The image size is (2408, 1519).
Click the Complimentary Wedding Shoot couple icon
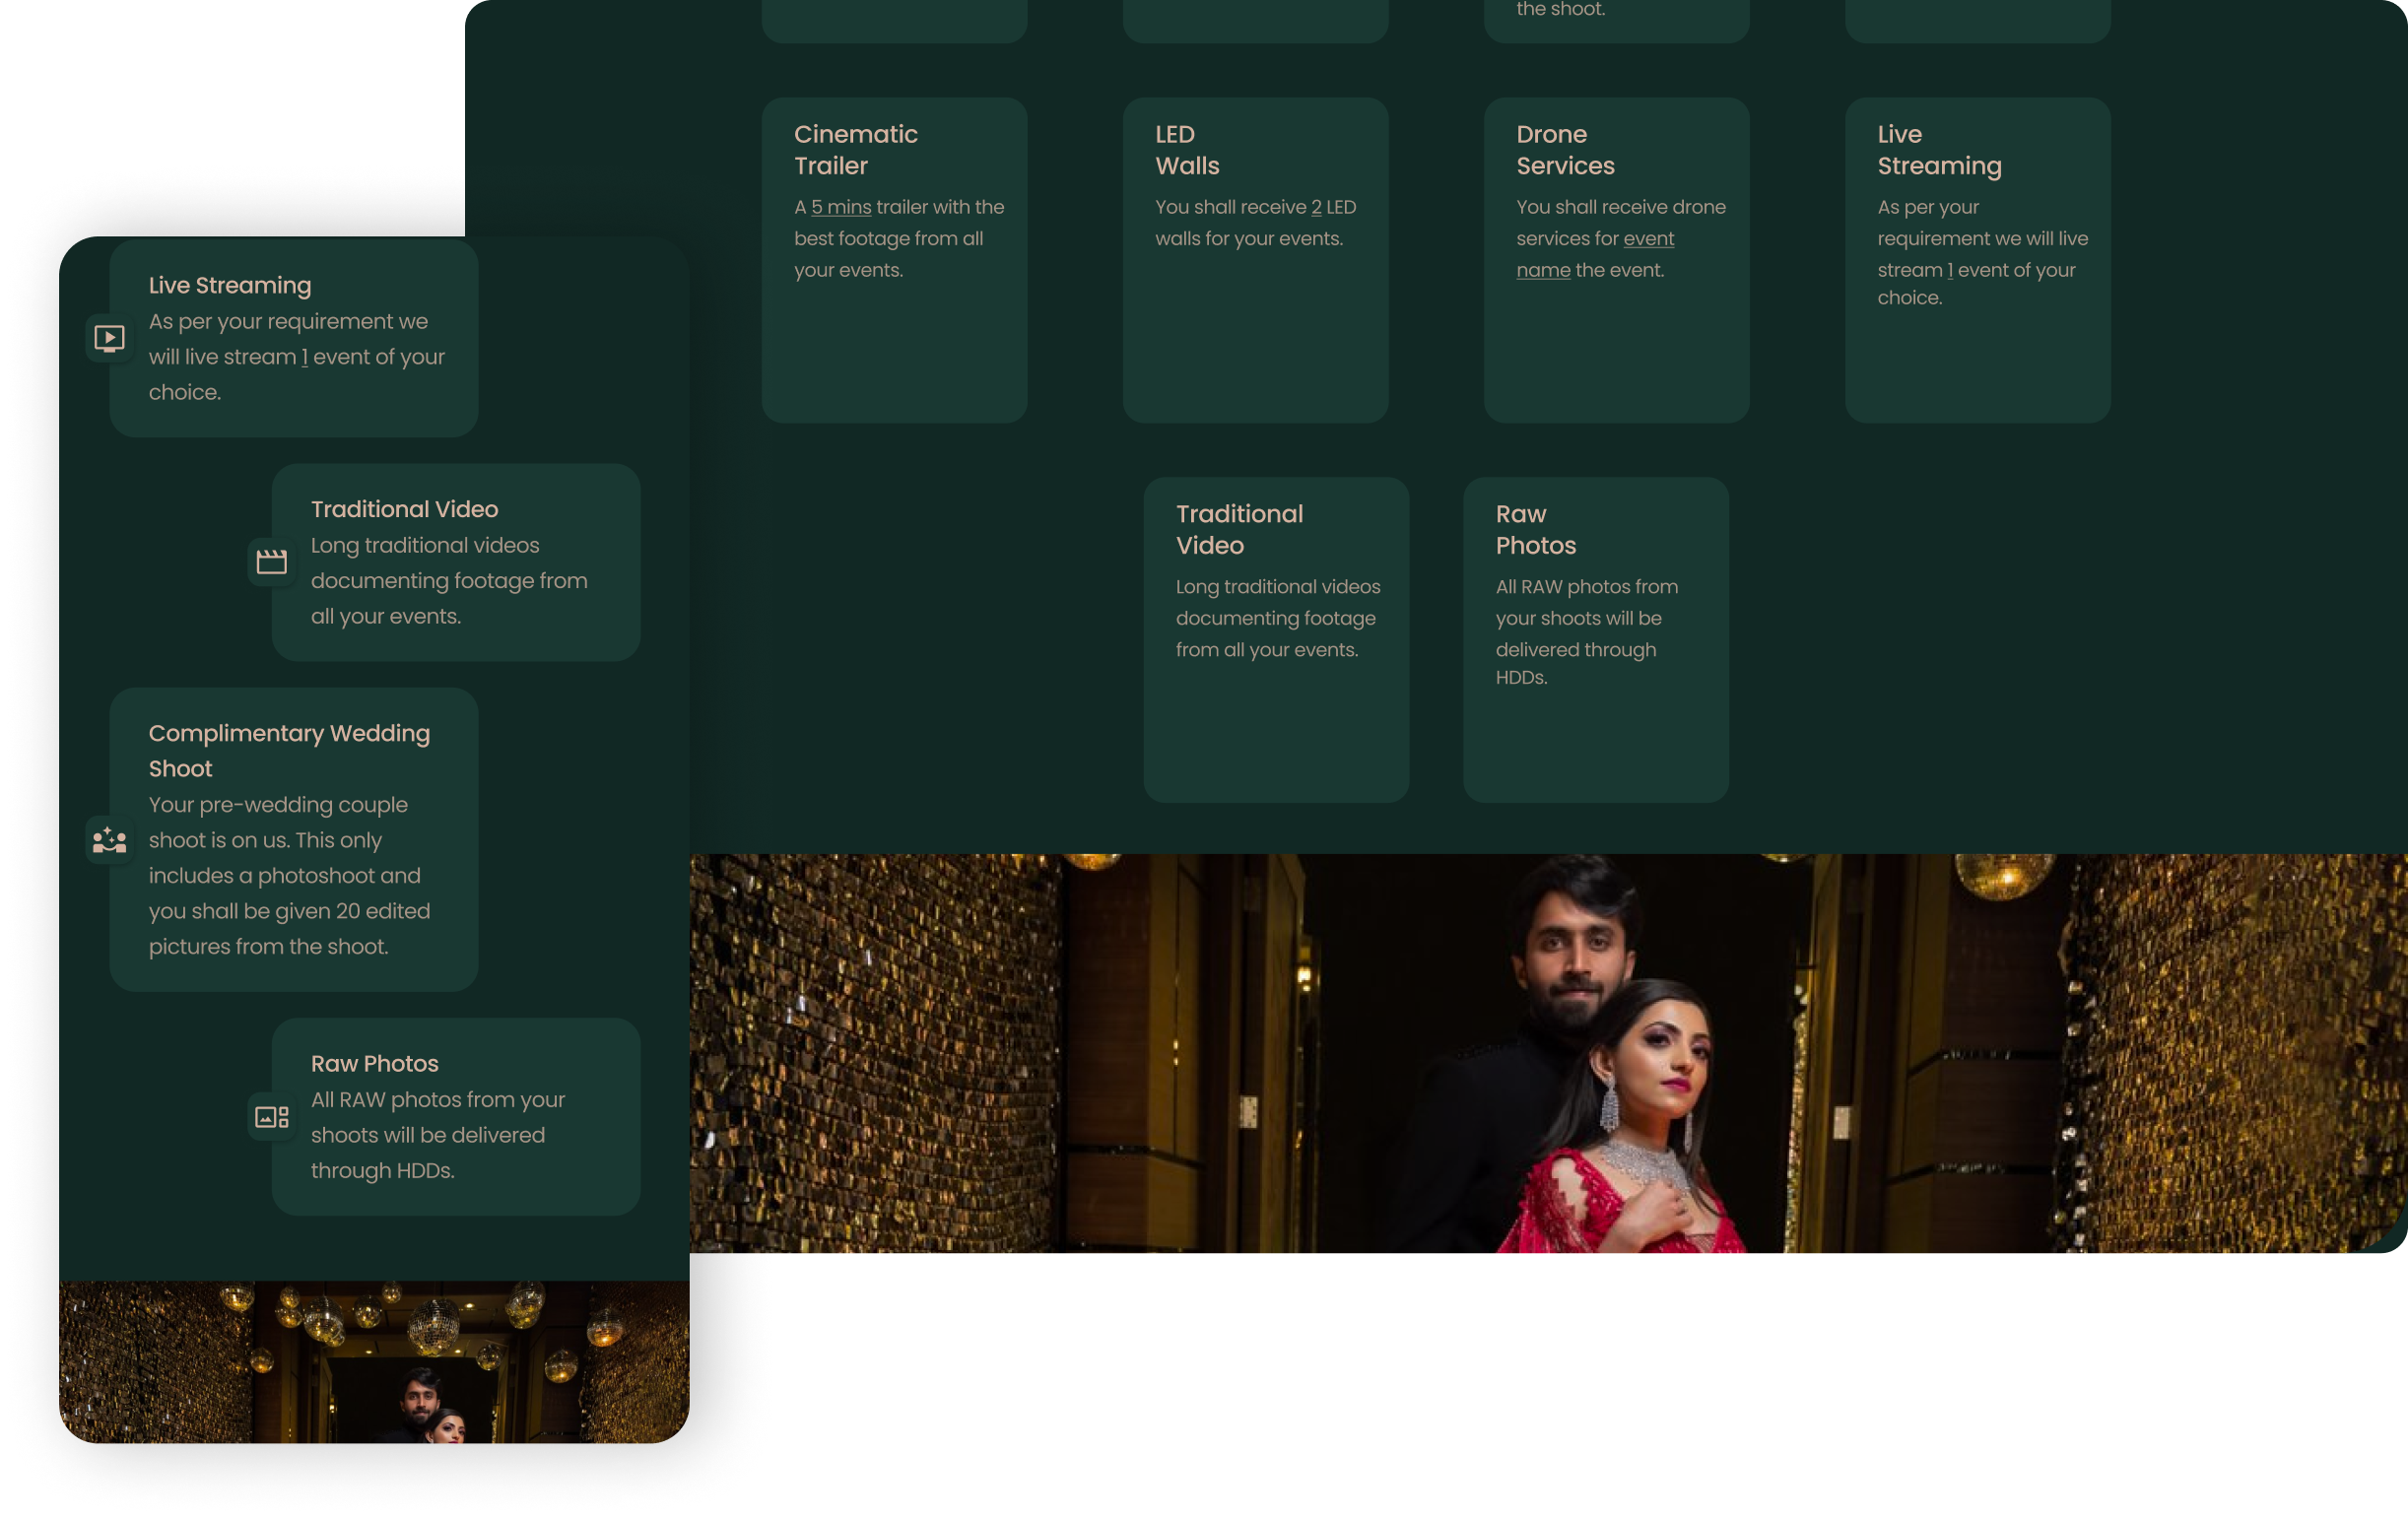pos(109,840)
